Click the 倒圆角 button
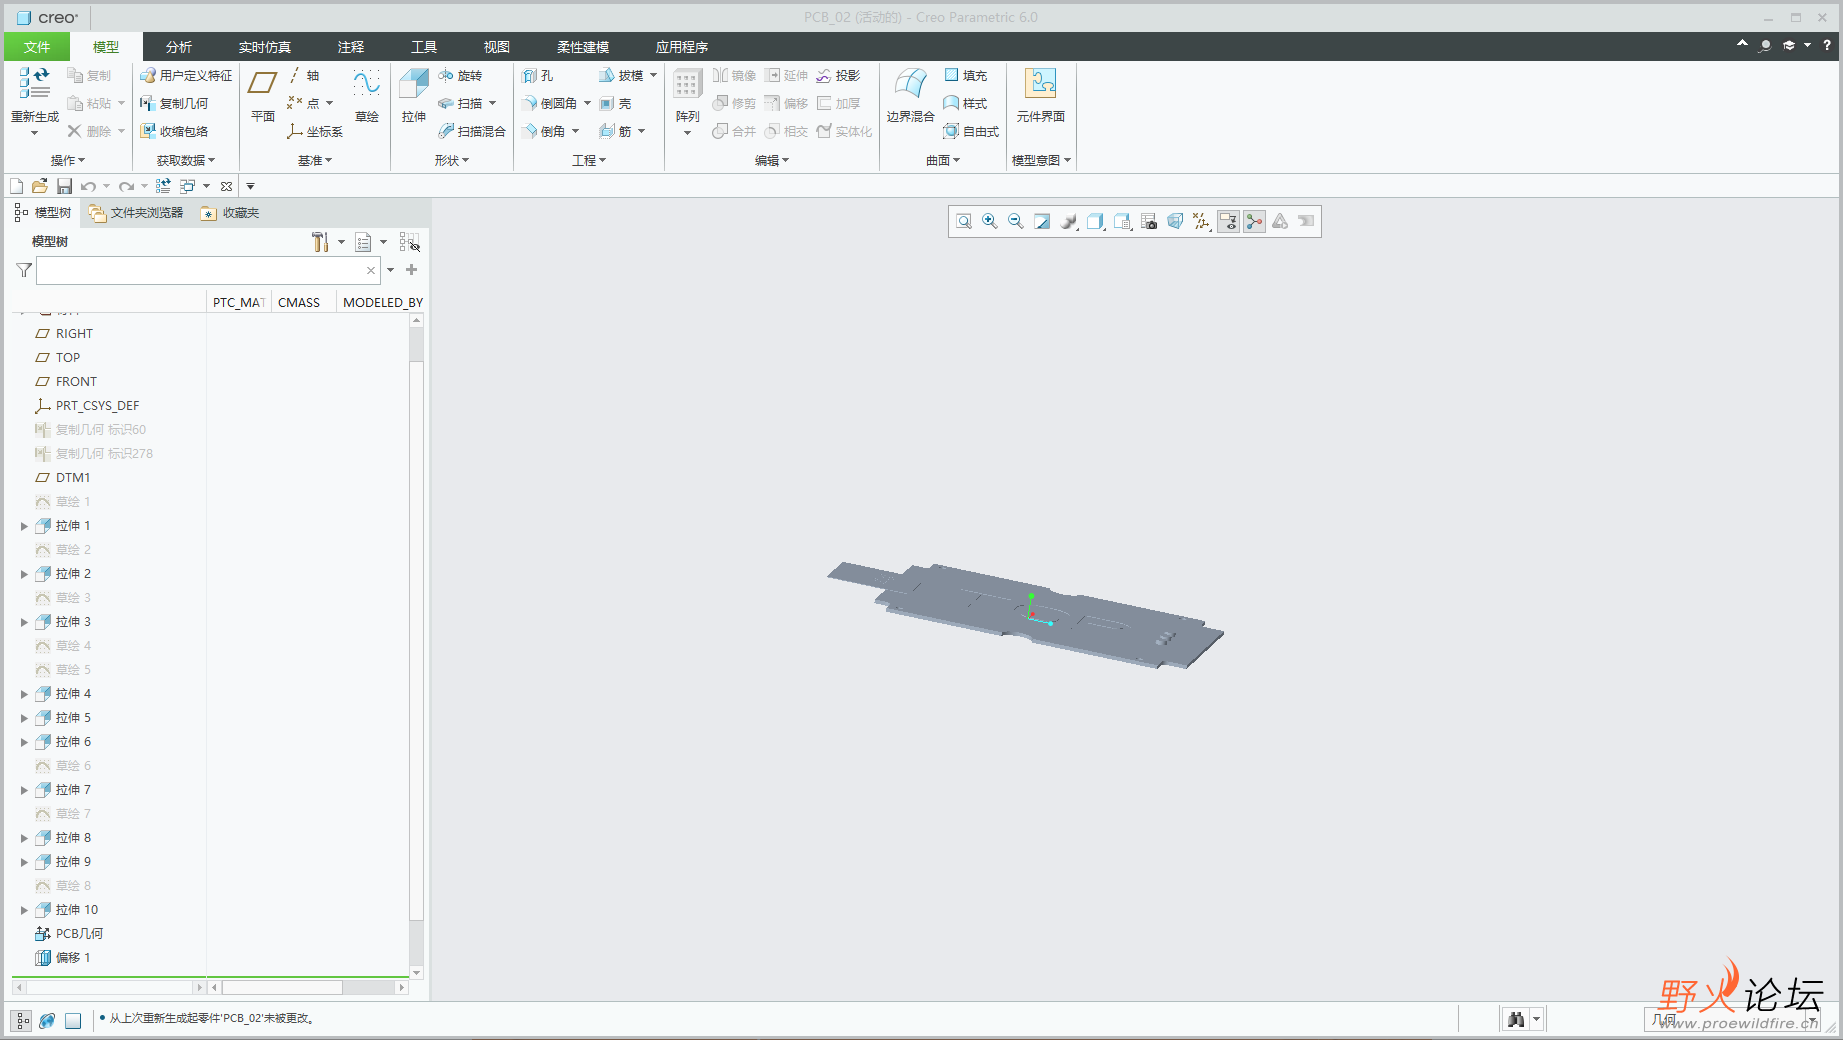 (x=549, y=104)
